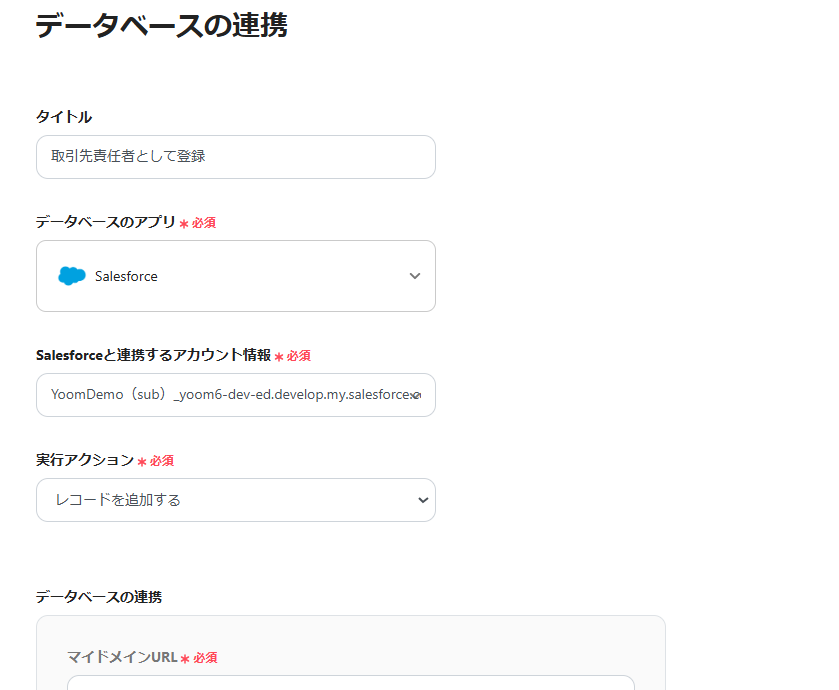Click the データベースのアプリ label
The width and height of the screenshot is (839, 690).
click(x=105, y=222)
